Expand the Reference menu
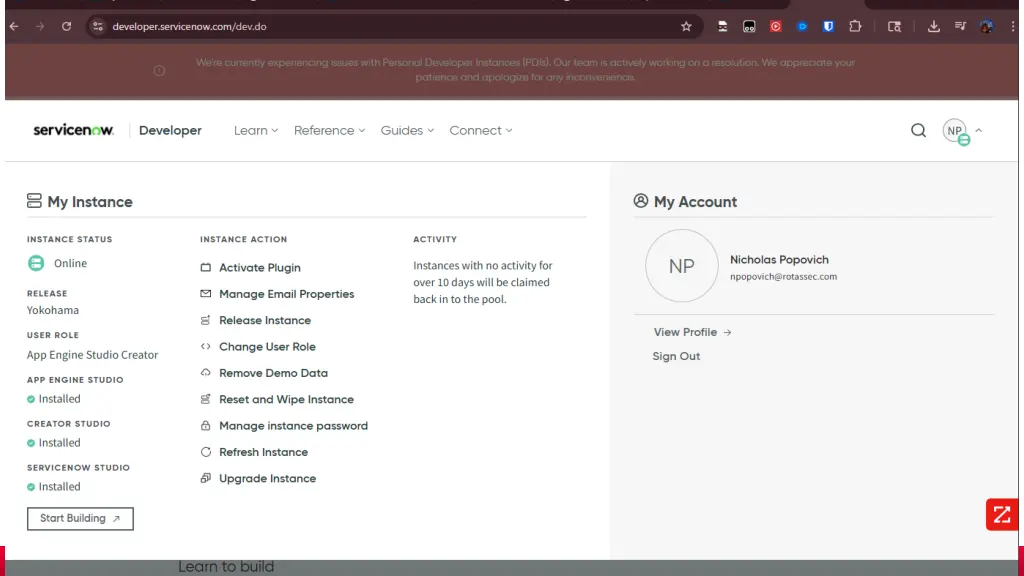1024x576 pixels. 329,131
